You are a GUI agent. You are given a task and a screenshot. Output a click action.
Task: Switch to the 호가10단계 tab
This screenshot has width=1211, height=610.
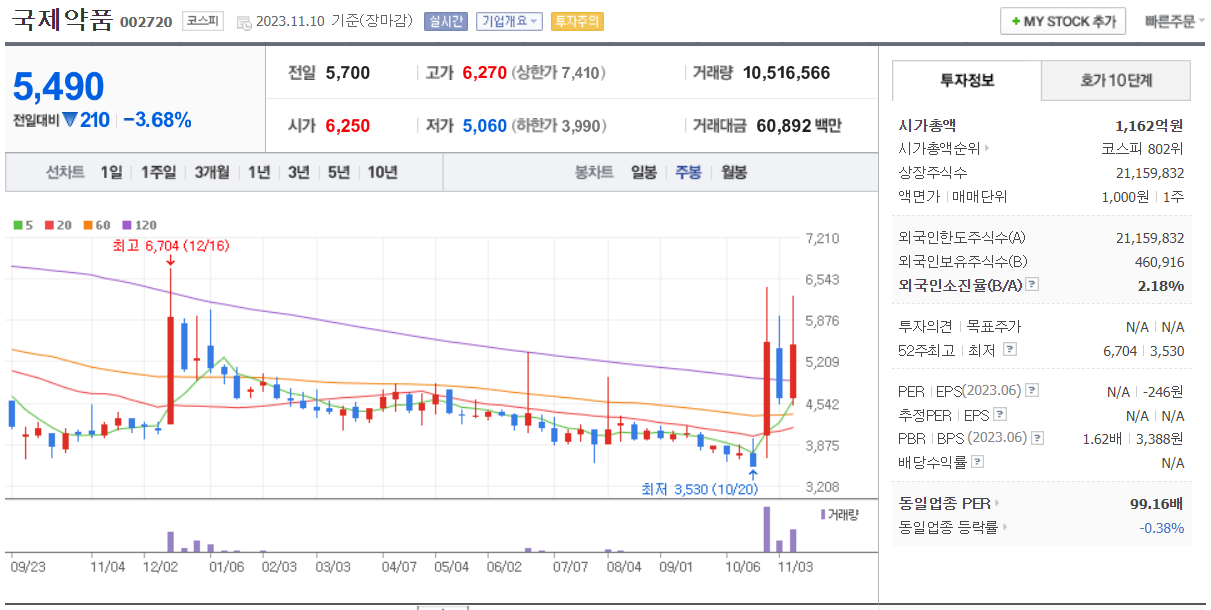pos(1116,80)
